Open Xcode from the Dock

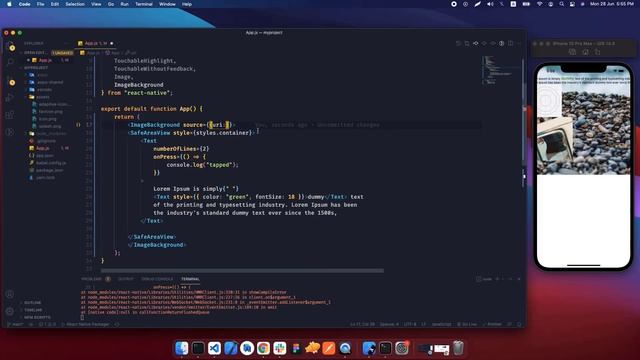click(x=231, y=348)
